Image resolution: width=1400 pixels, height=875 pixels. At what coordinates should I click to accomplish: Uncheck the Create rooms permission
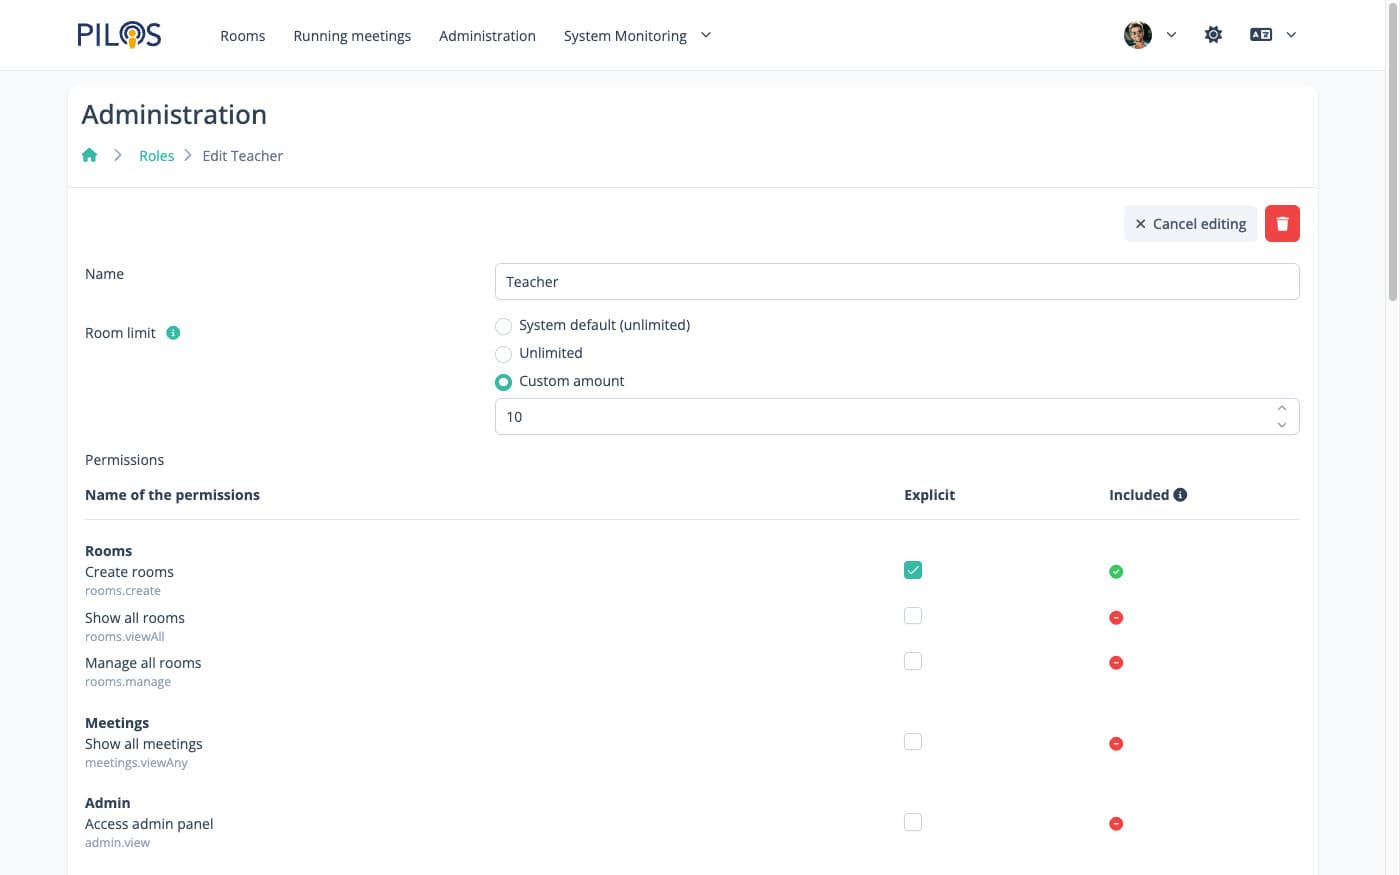click(x=913, y=570)
